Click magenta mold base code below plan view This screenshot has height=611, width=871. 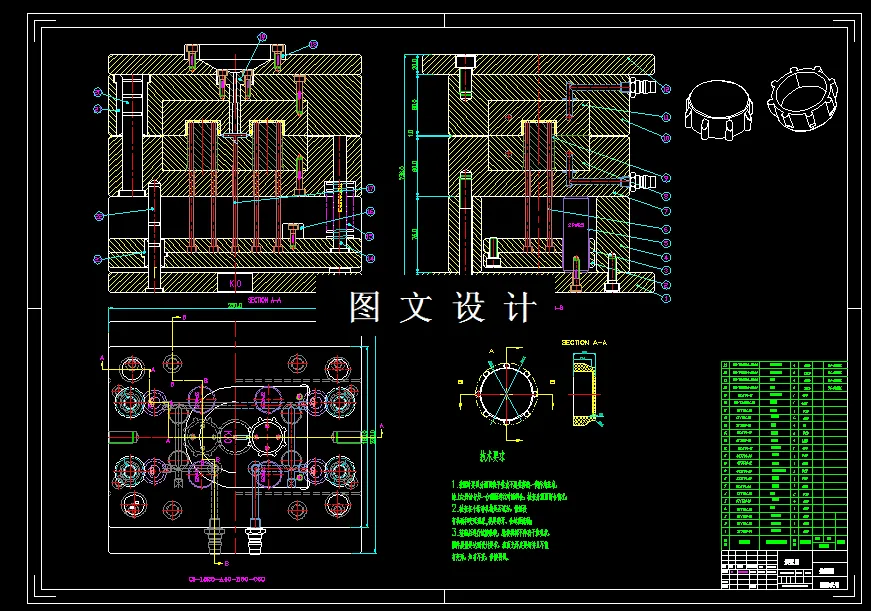[x=227, y=579]
